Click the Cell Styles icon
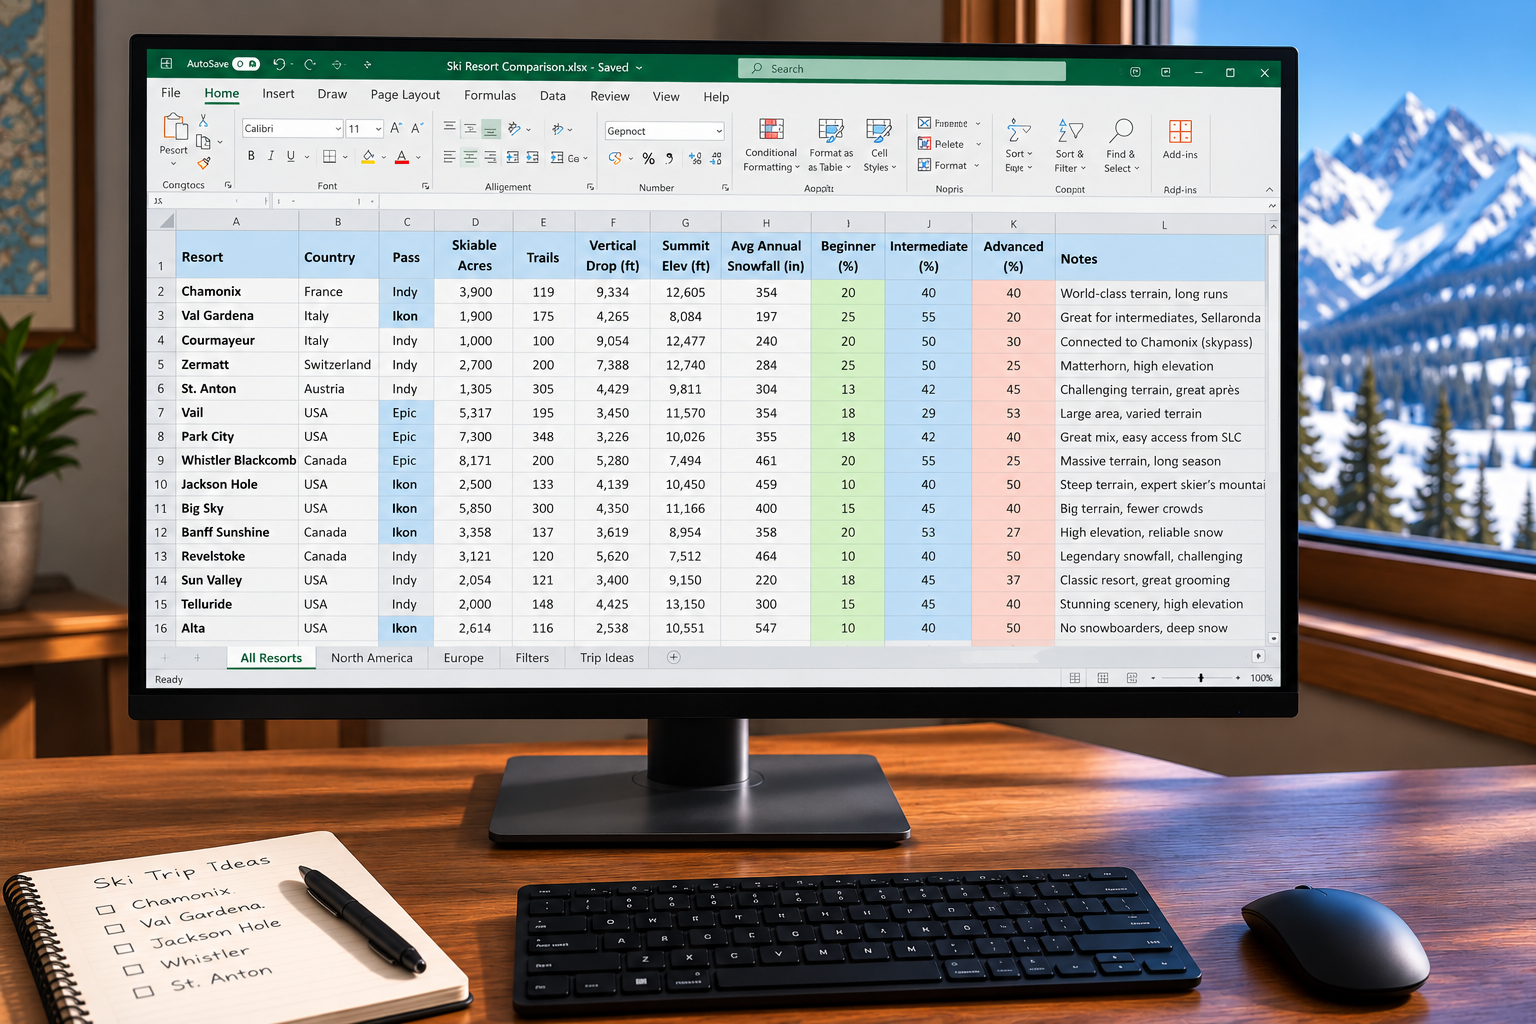The width and height of the screenshot is (1536, 1024). pyautogui.click(x=879, y=130)
